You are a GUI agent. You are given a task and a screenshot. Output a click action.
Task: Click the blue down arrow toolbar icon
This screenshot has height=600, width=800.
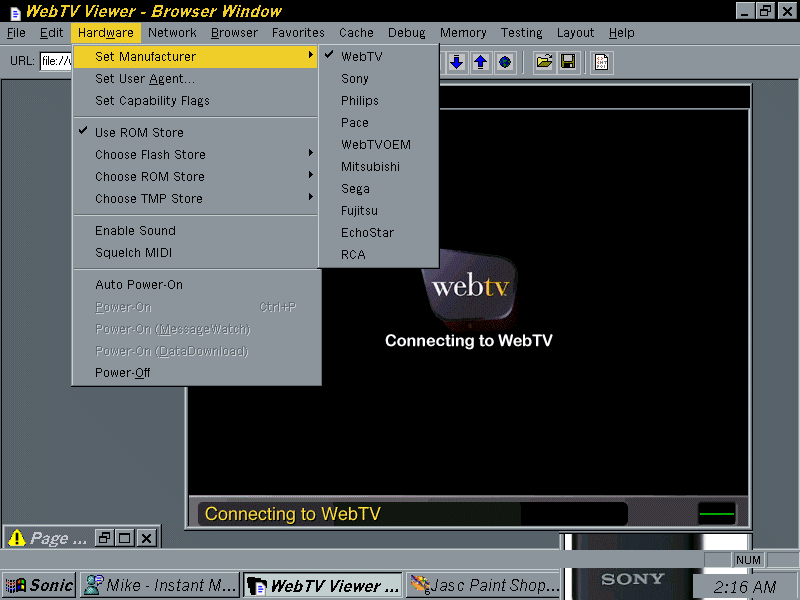click(457, 62)
